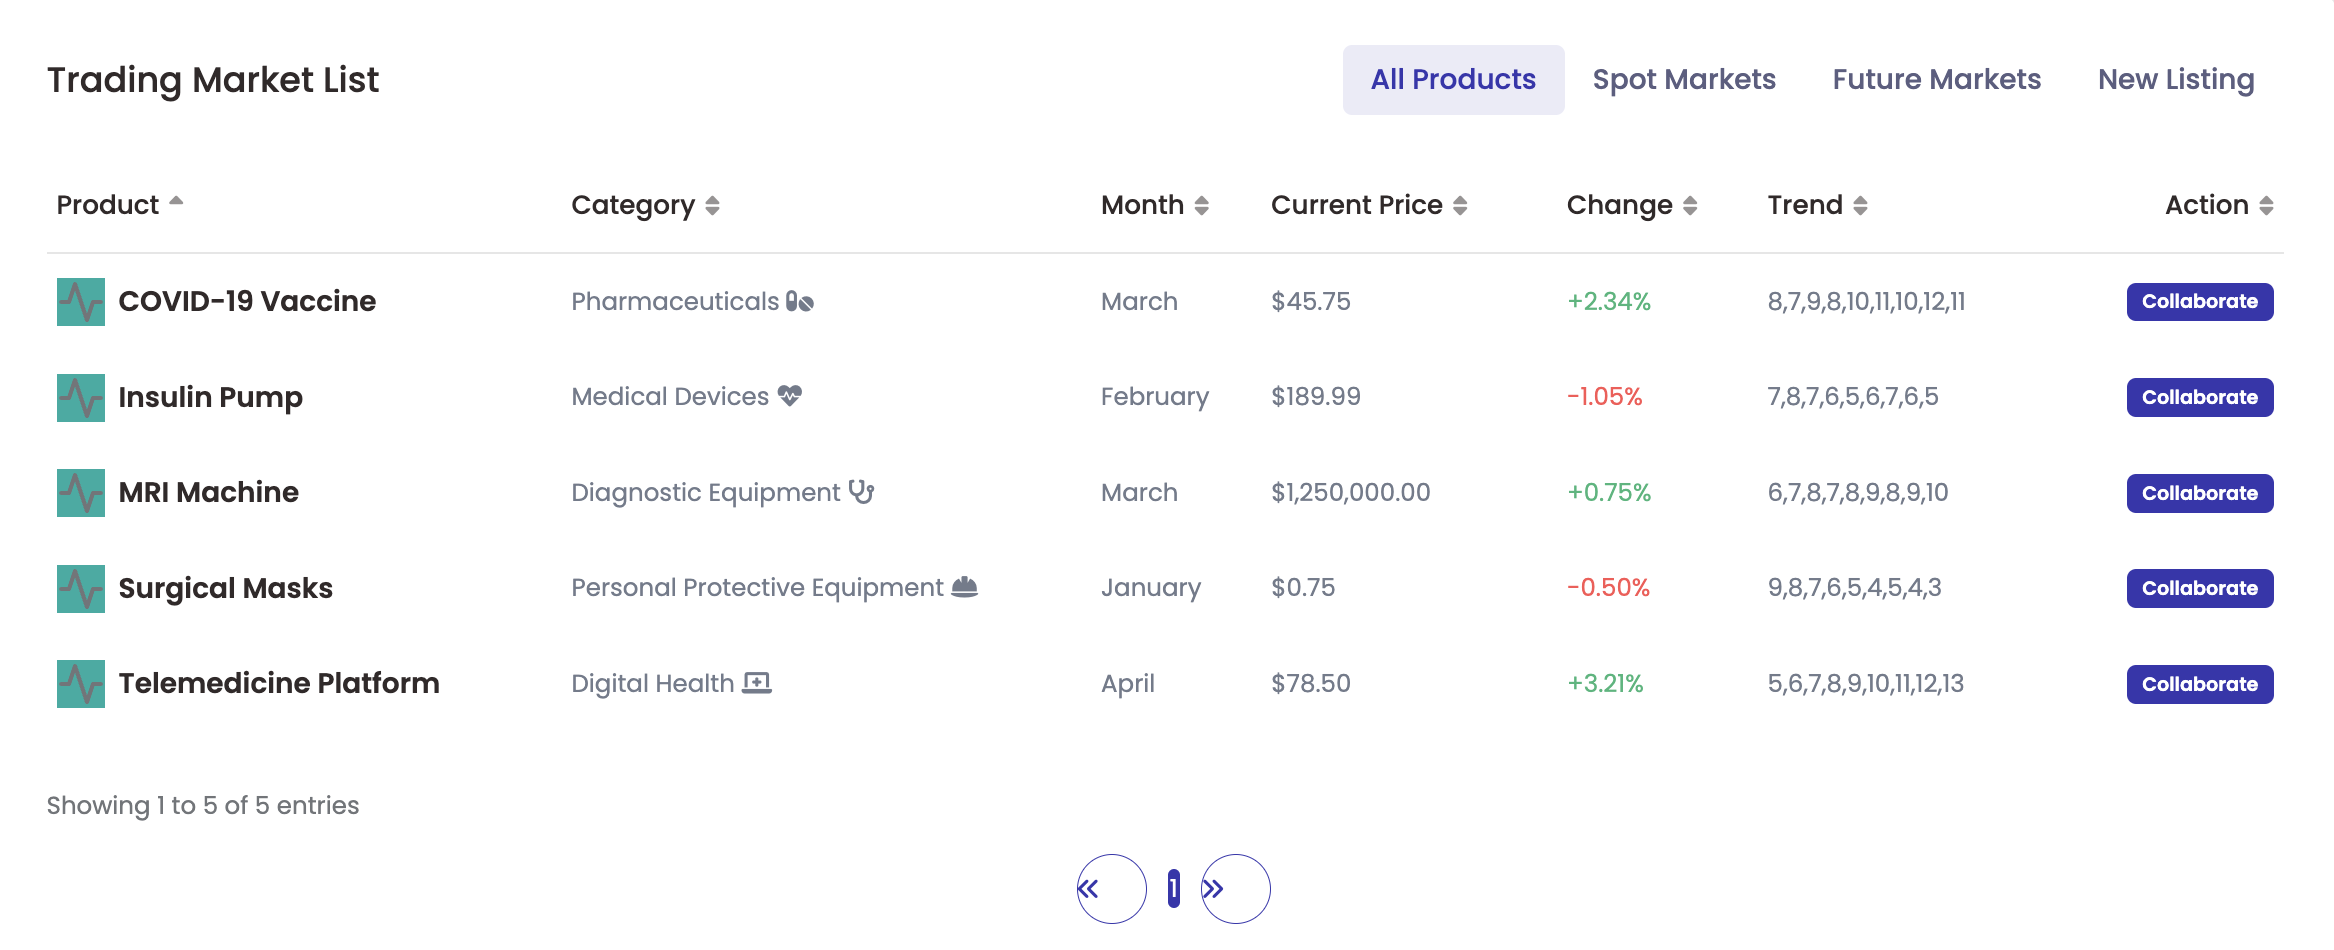This screenshot has height=950, width=2334.
Task: Click the chart icon next to MRI Machine
Action: click(79, 492)
